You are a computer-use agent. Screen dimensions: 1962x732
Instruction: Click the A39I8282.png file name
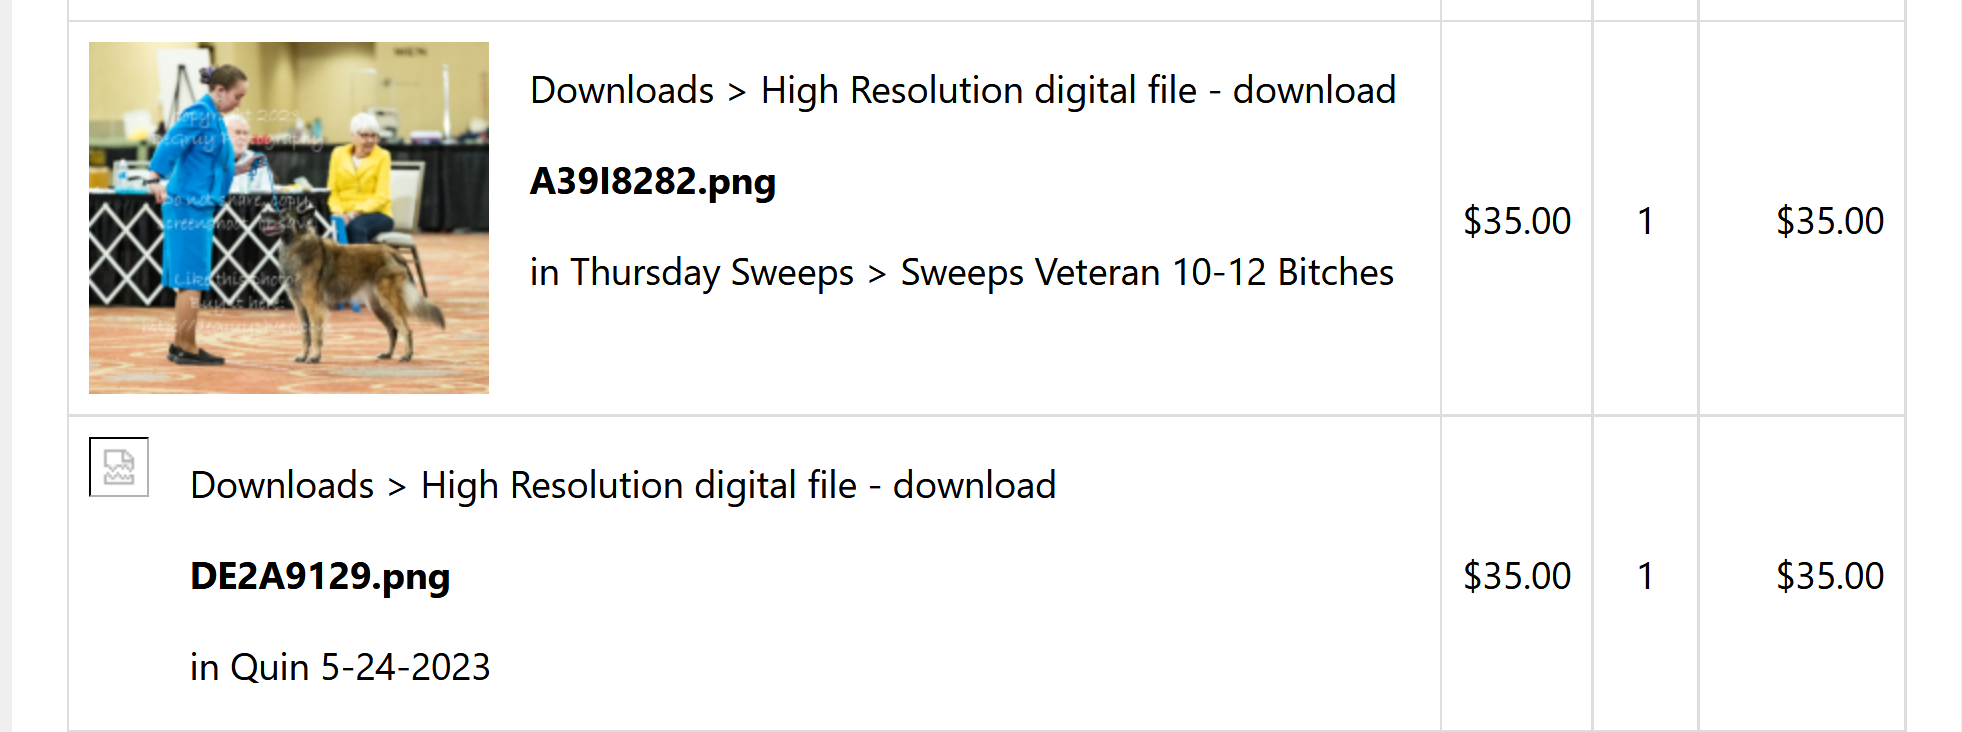(653, 182)
